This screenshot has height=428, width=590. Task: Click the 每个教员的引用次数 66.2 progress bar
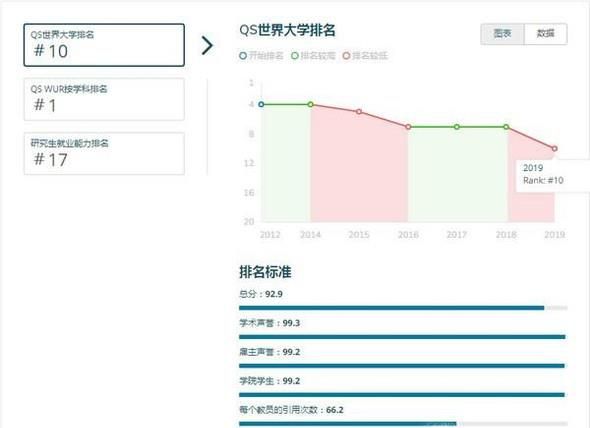[403, 424]
